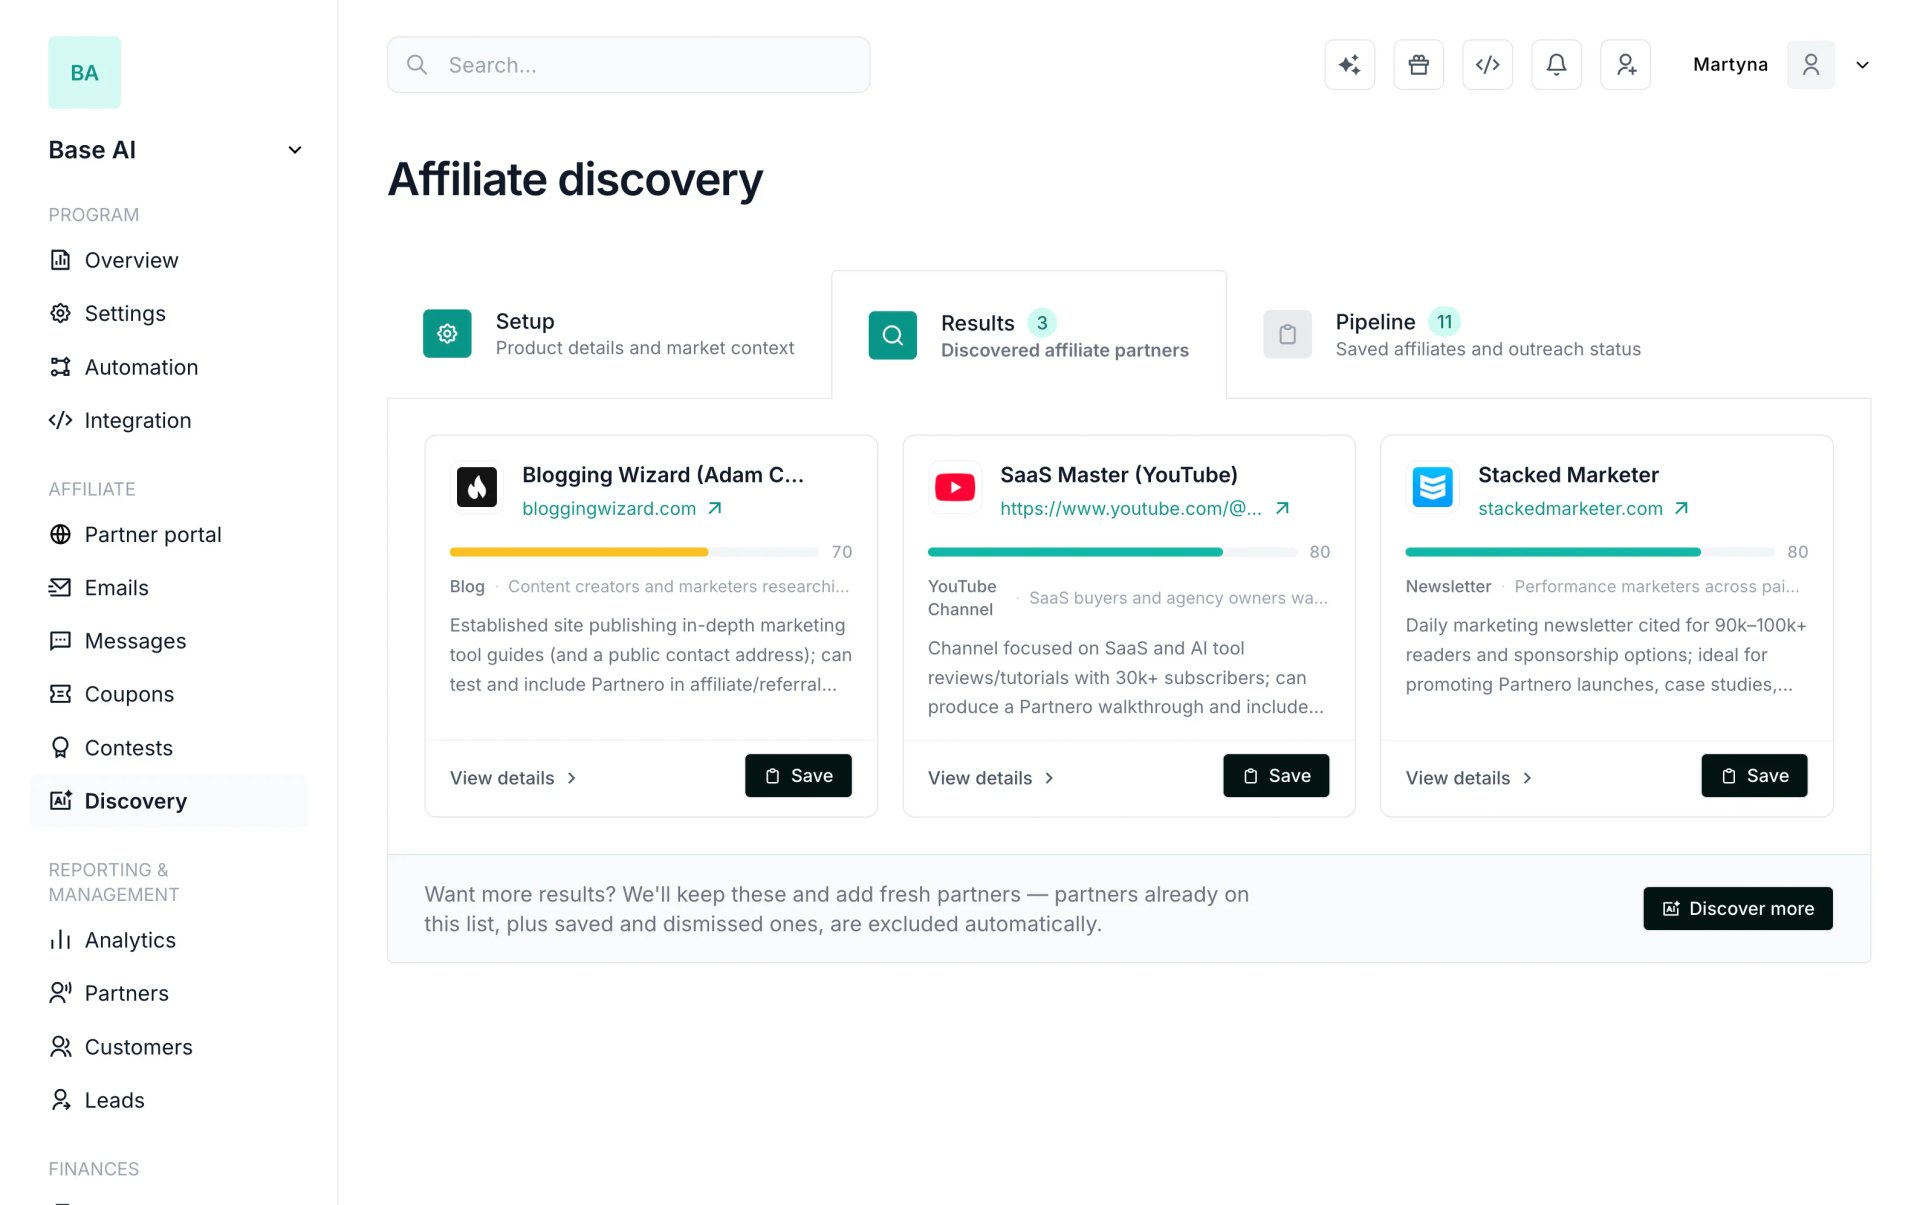View details for Stacked Marketer
The width and height of the screenshot is (1920, 1205).
1469,778
